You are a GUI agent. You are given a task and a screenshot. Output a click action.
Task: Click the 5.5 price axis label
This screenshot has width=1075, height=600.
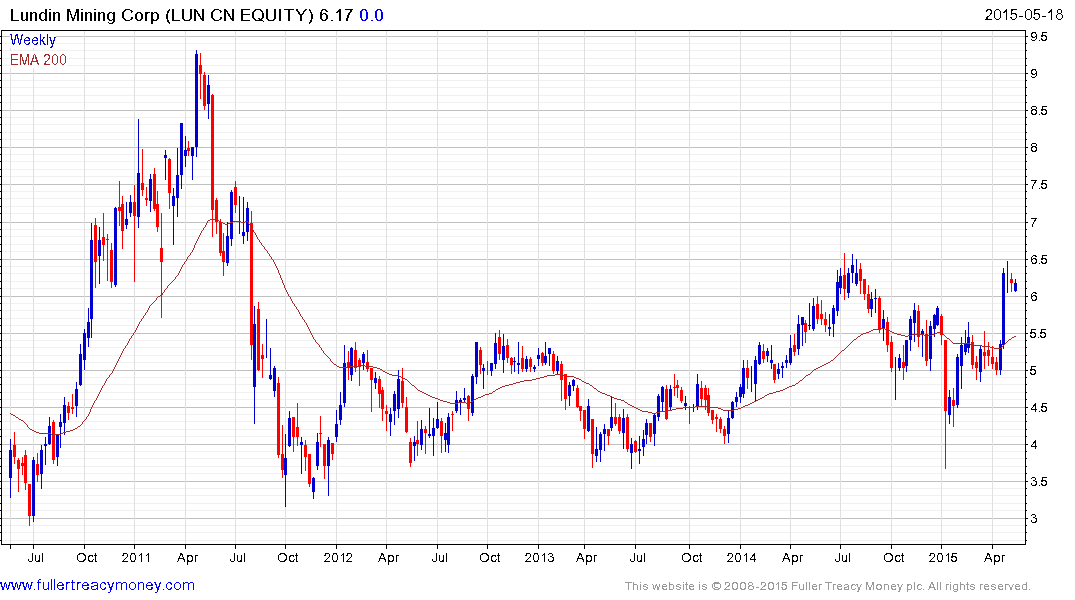pos(1039,333)
